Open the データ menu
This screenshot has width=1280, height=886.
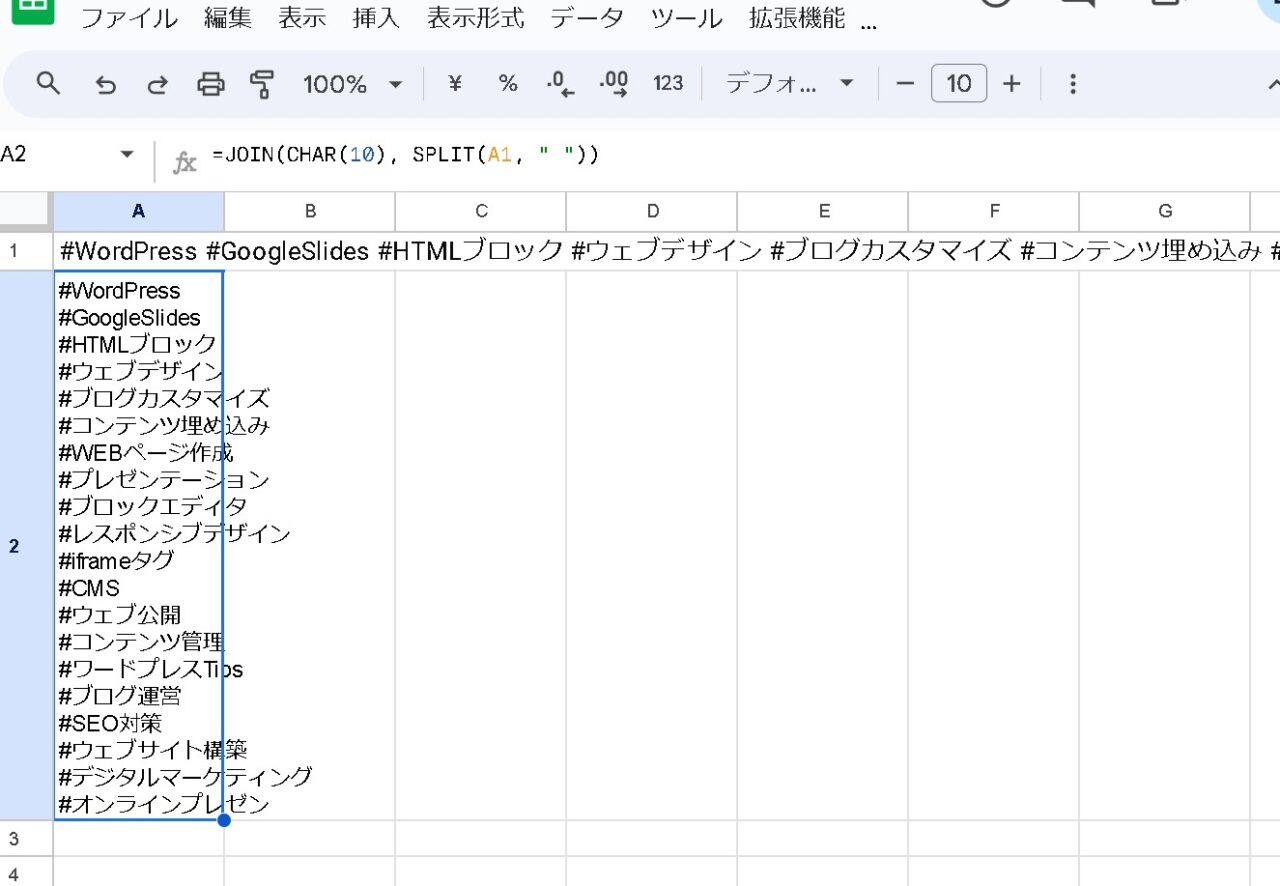tap(586, 17)
